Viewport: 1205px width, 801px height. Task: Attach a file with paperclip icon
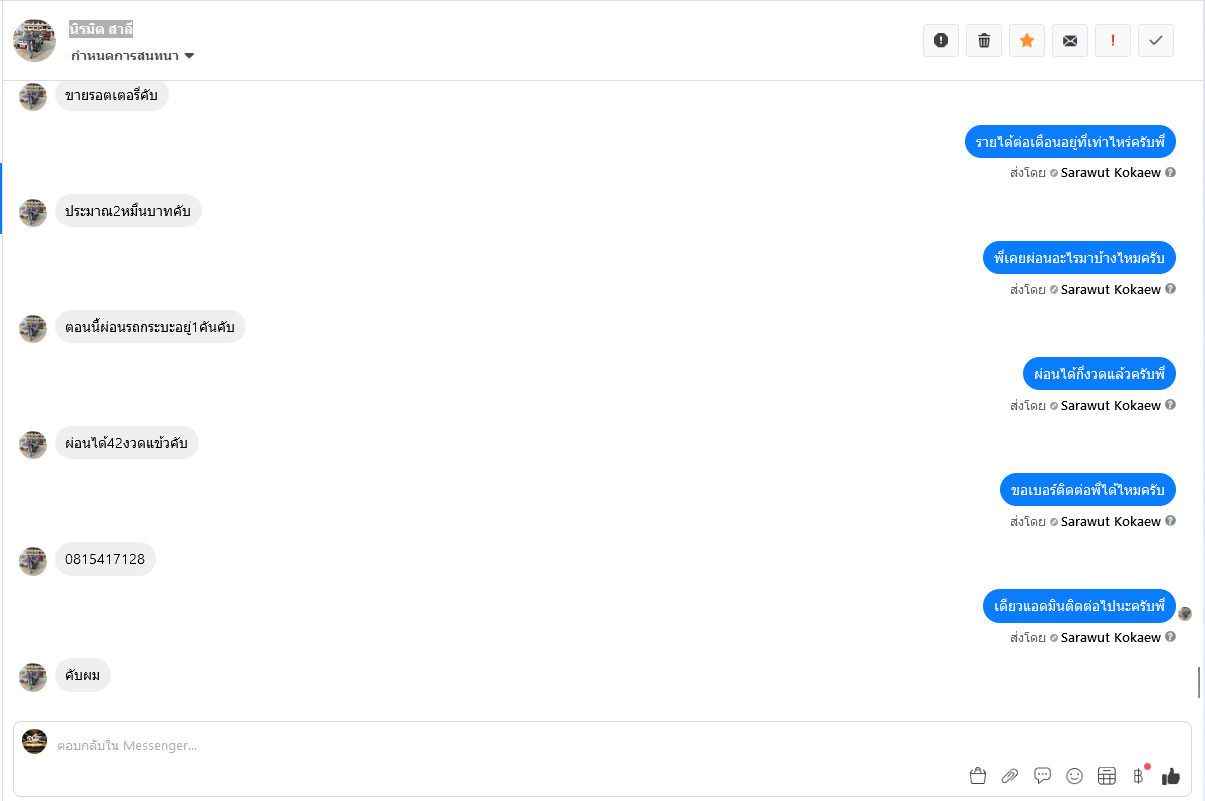tap(1010, 776)
